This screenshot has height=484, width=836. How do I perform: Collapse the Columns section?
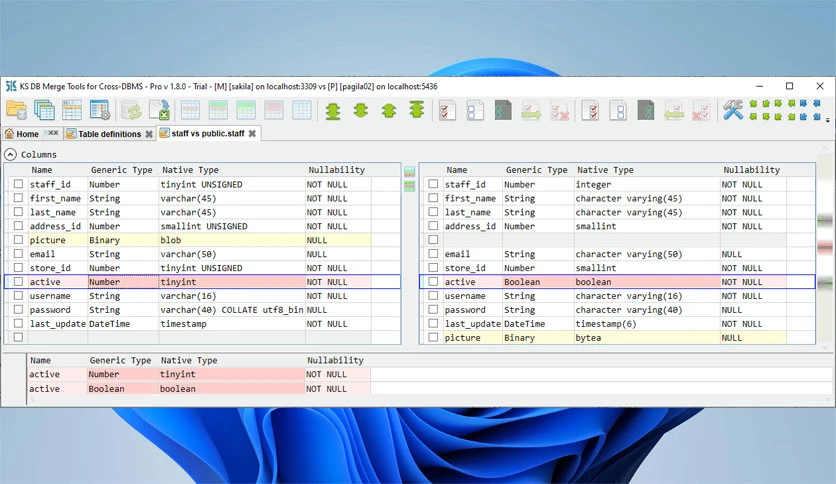click(x=10, y=155)
